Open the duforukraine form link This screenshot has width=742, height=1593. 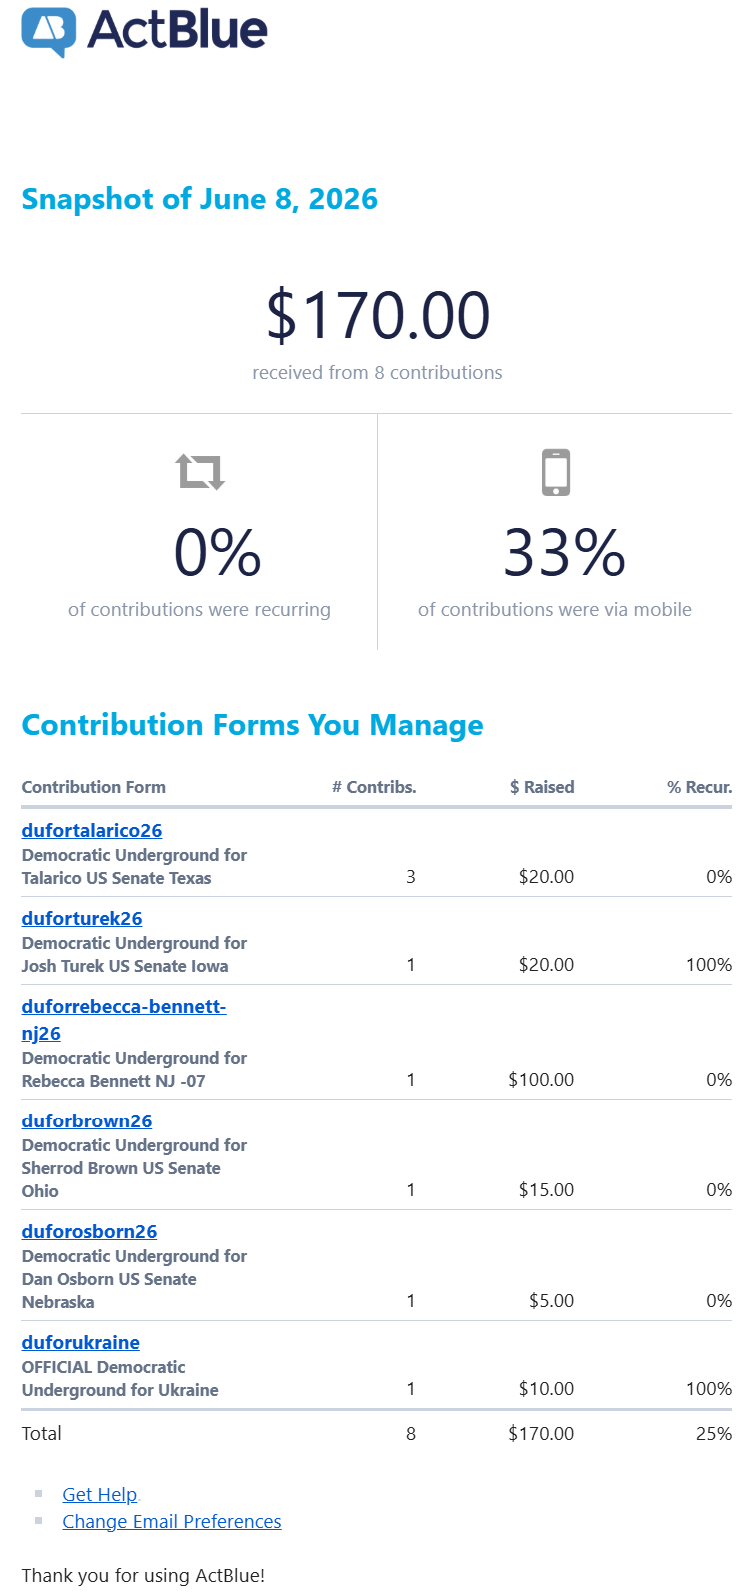pyautogui.click(x=81, y=1342)
